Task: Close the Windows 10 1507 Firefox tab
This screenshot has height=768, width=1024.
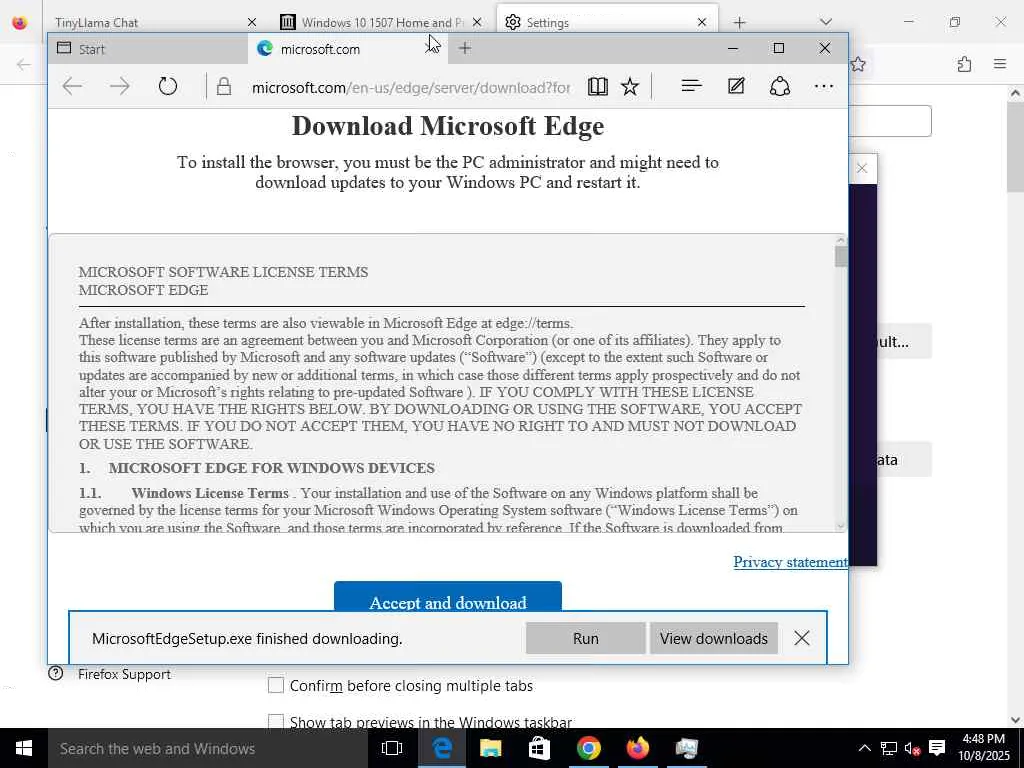Action: tap(477, 23)
